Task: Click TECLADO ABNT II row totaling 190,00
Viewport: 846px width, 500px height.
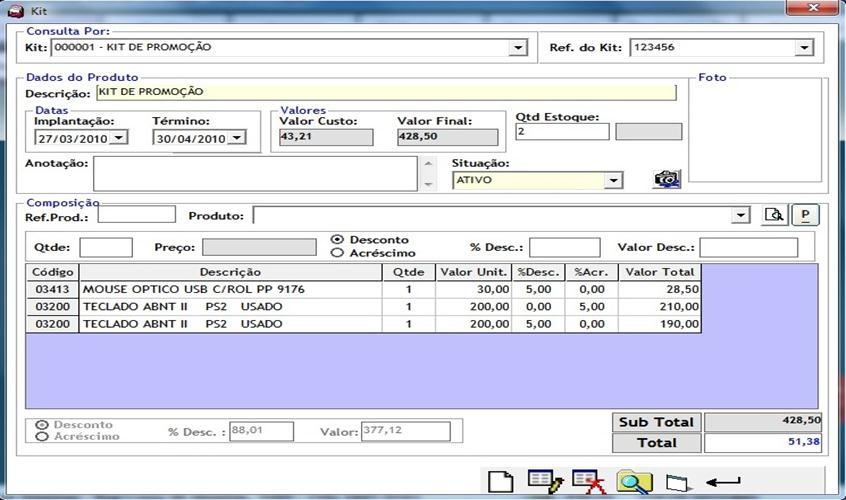Action: (364, 324)
